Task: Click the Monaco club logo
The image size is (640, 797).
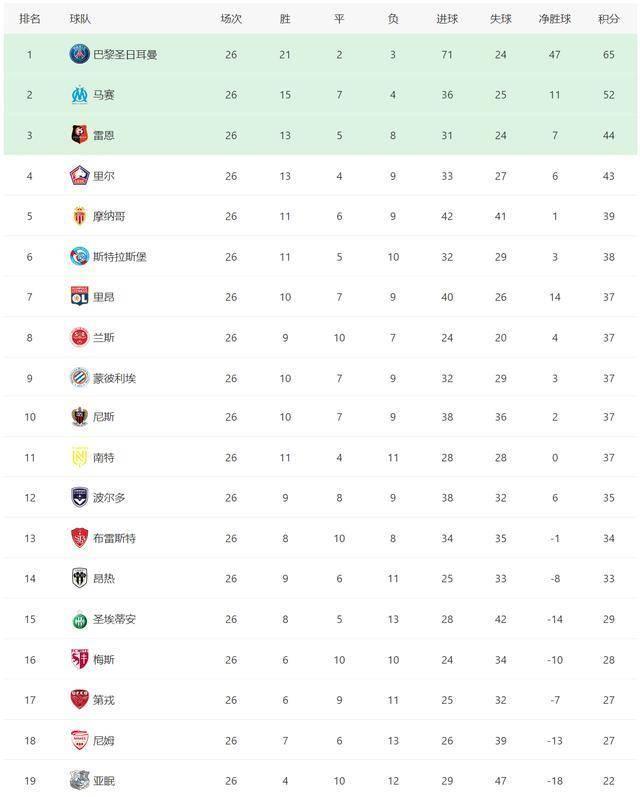Action: (x=79, y=216)
